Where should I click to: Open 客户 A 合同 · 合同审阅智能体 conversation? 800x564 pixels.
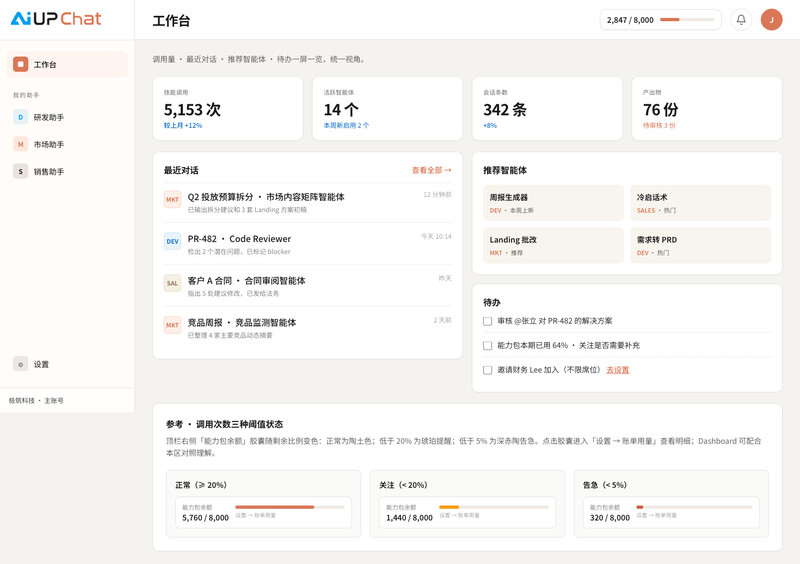308,286
